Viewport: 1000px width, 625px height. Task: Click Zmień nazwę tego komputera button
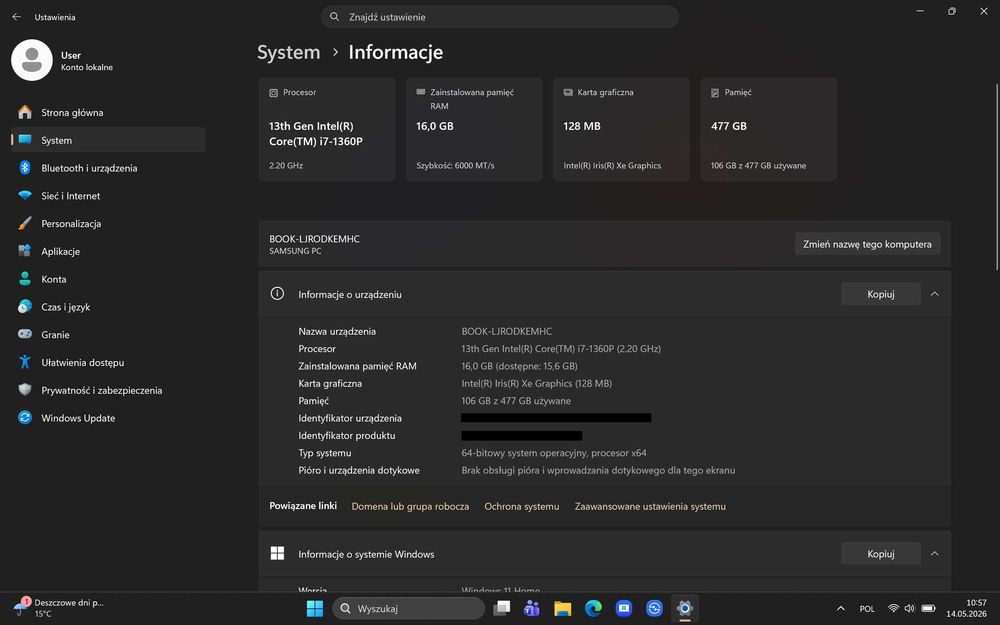click(867, 244)
